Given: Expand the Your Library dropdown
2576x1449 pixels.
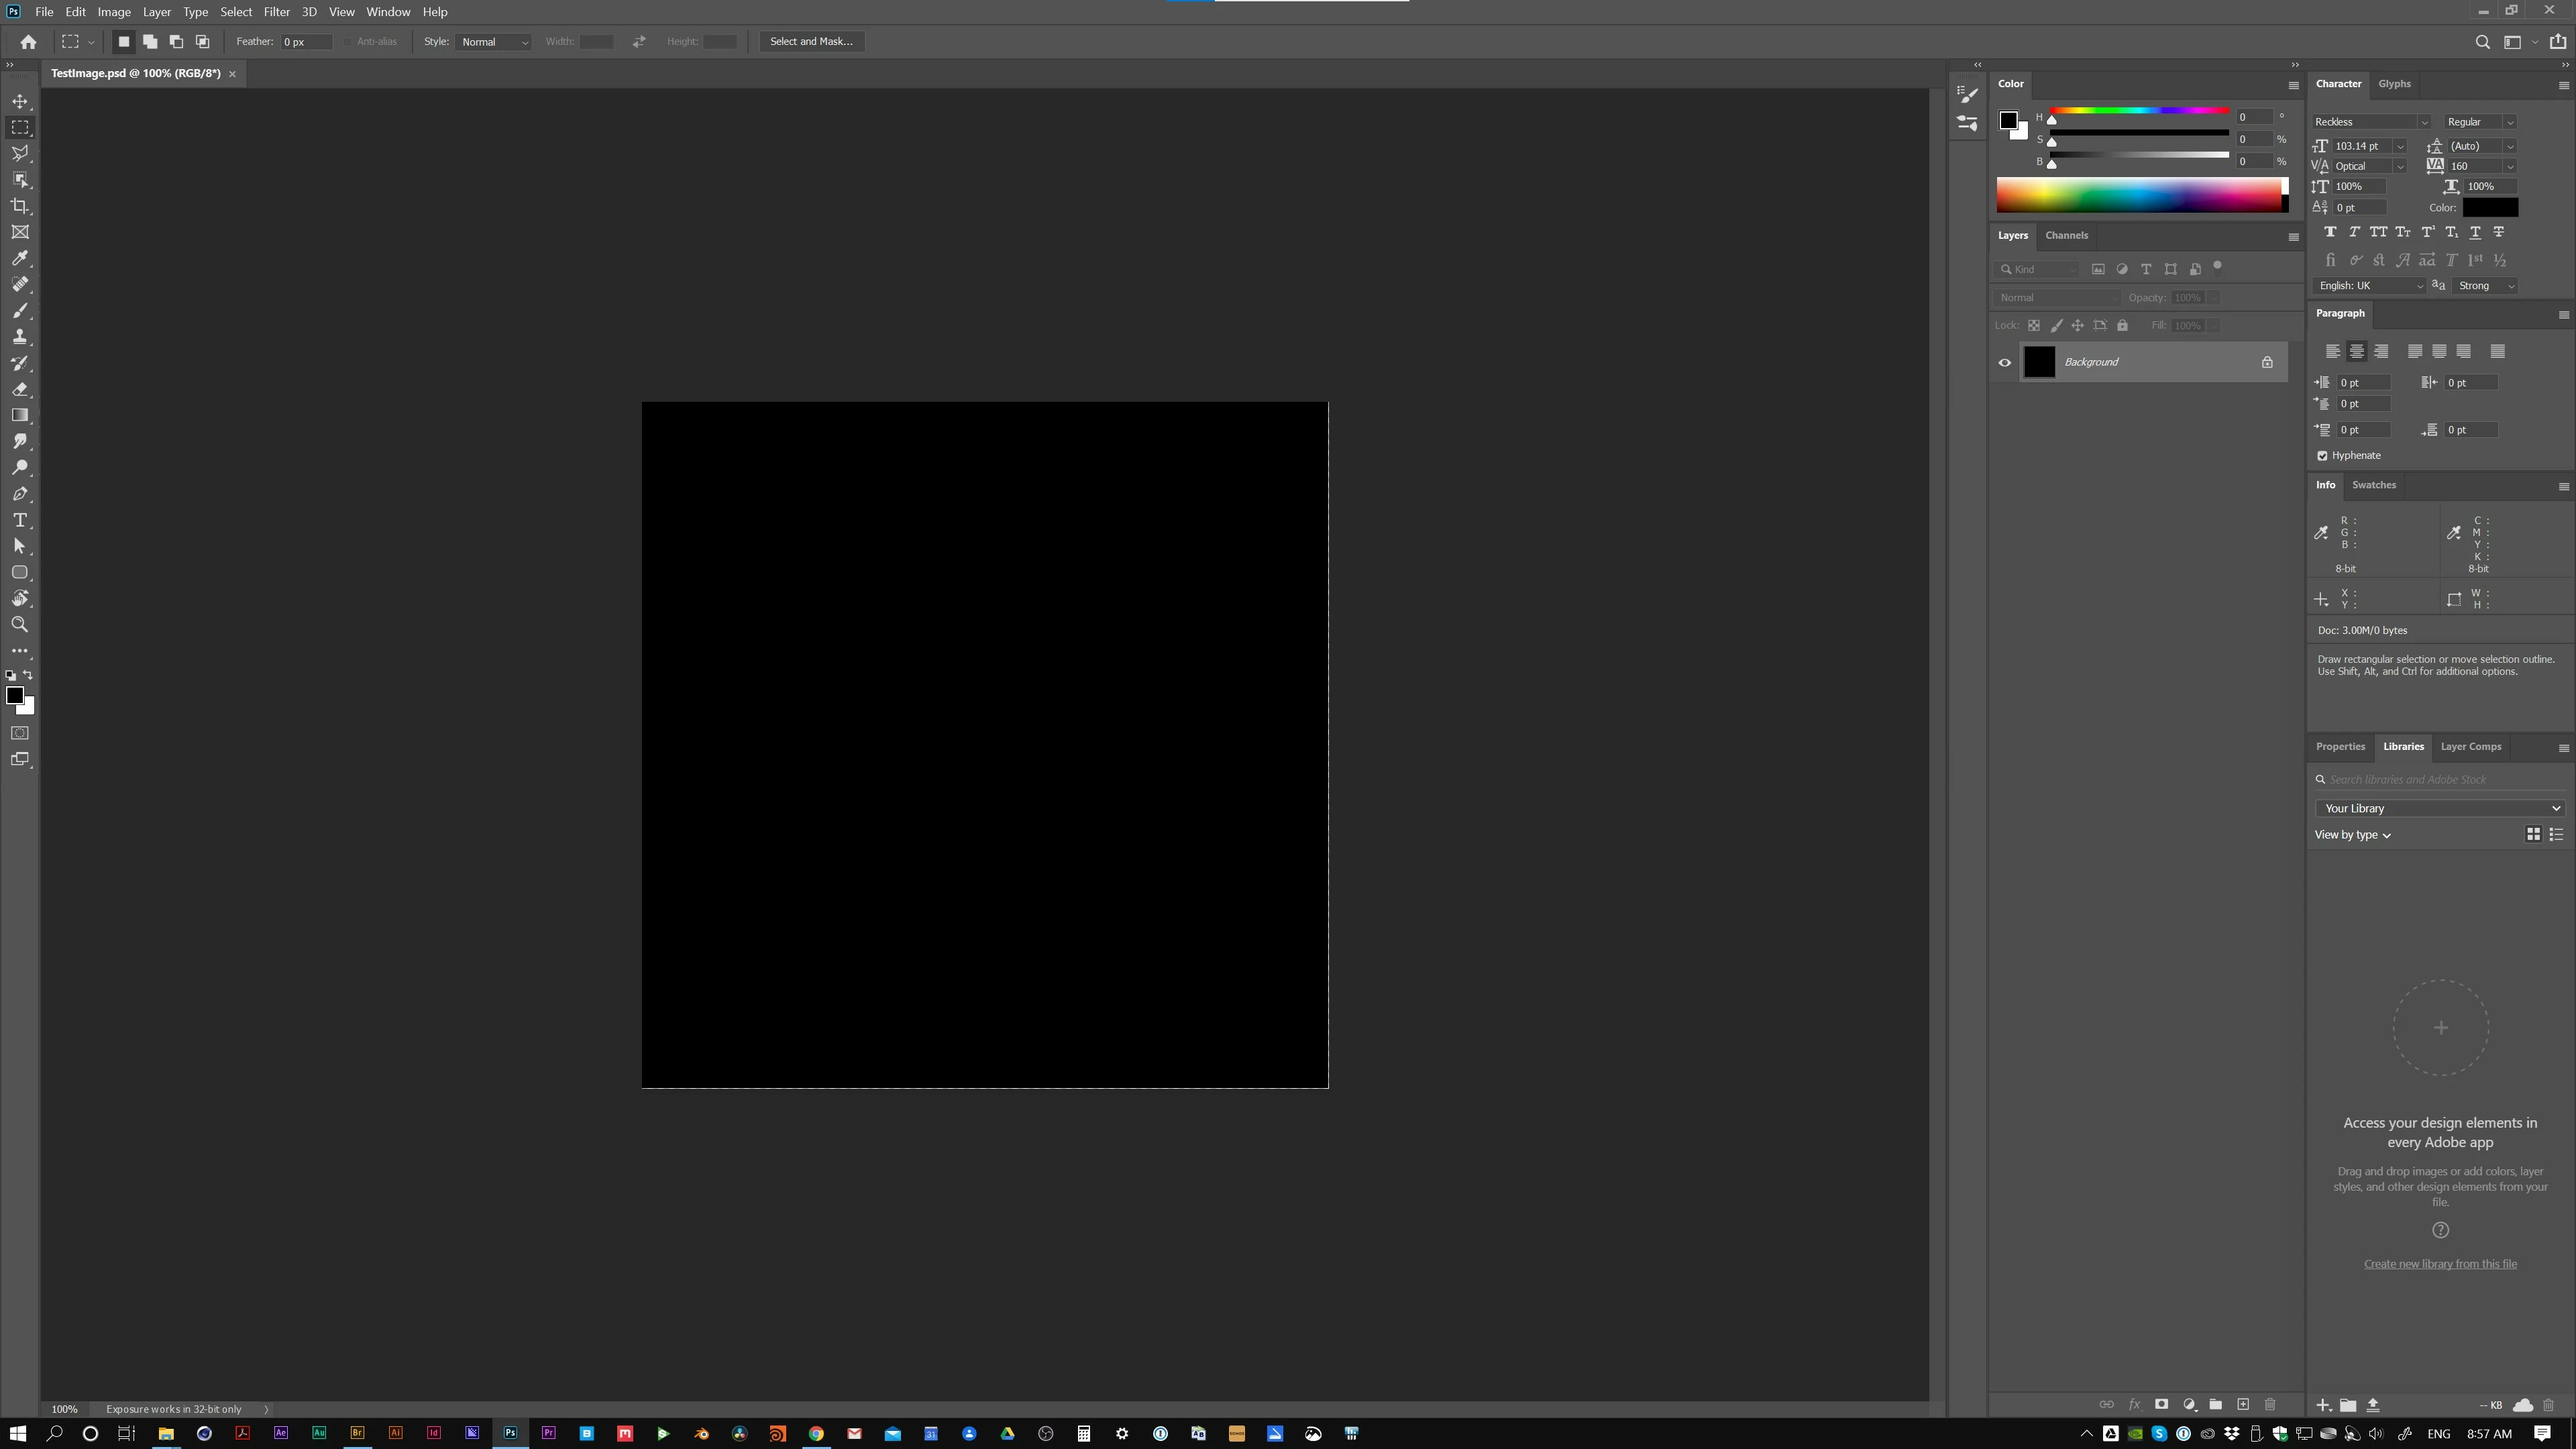Looking at the screenshot, I should [x=2439, y=808].
